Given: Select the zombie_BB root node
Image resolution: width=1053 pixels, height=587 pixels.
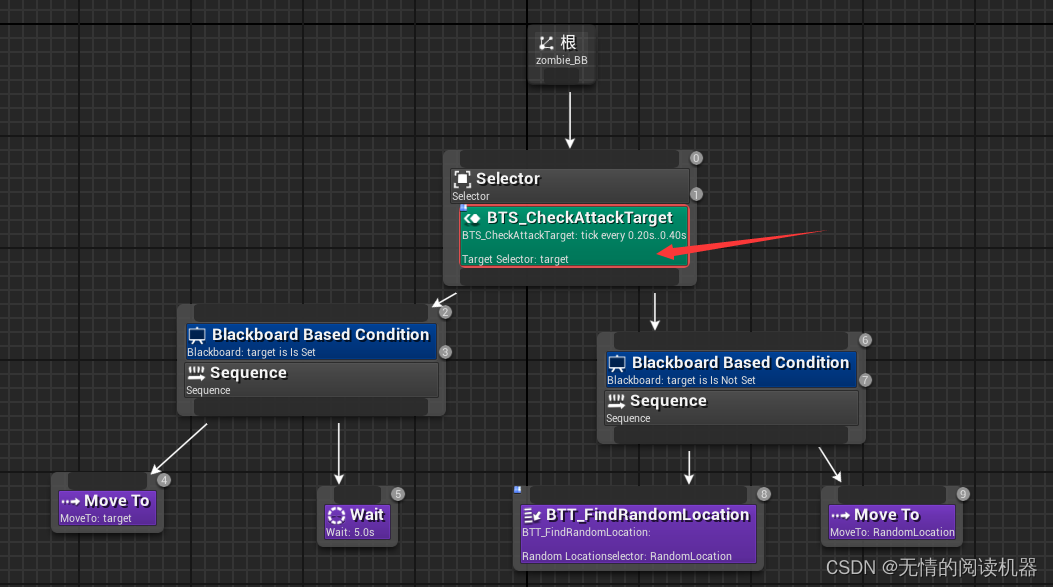Looking at the screenshot, I should click(561, 59).
